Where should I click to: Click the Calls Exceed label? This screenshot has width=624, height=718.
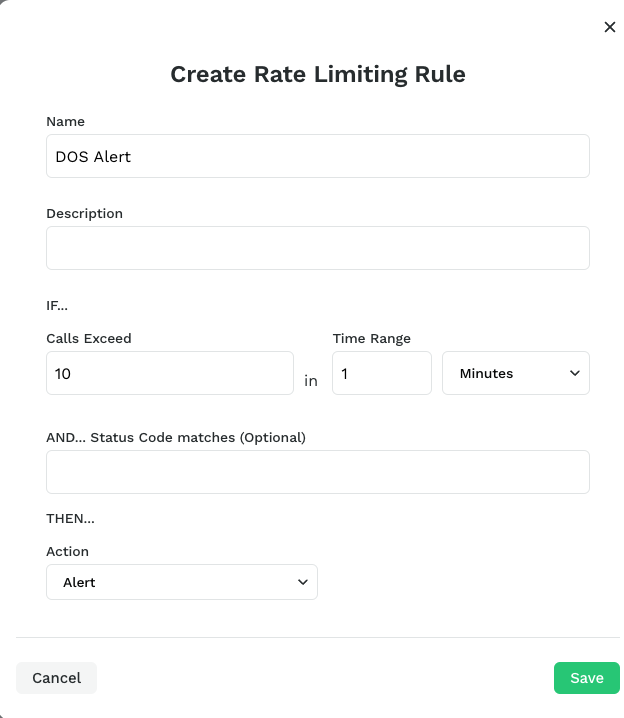[89, 338]
